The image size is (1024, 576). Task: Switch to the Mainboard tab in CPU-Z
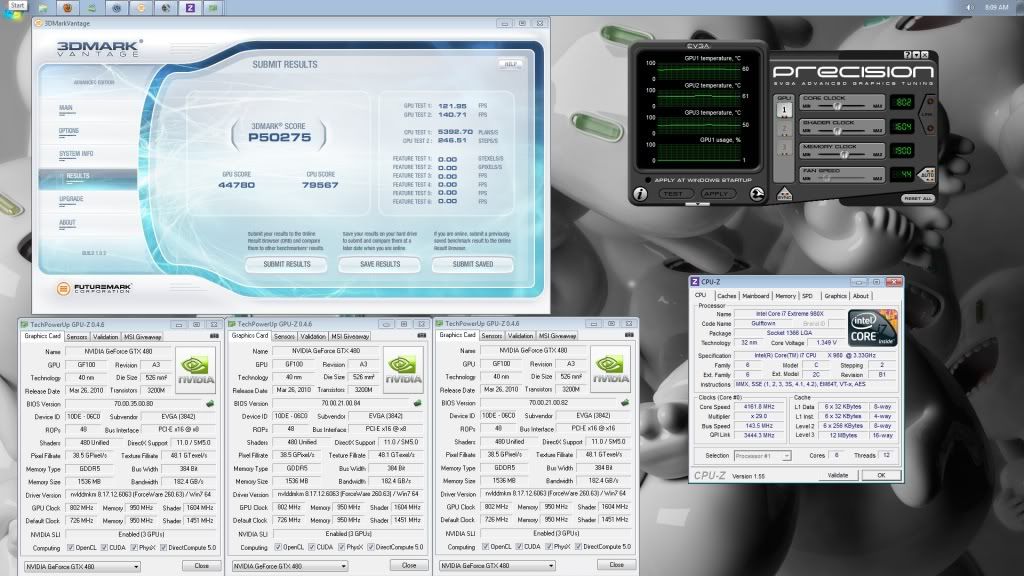point(756,296)
